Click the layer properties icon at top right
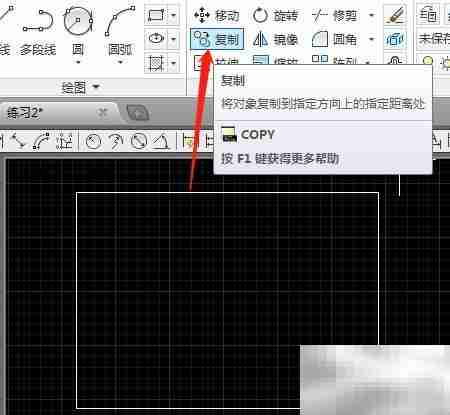450x415 pixels. 428,15
